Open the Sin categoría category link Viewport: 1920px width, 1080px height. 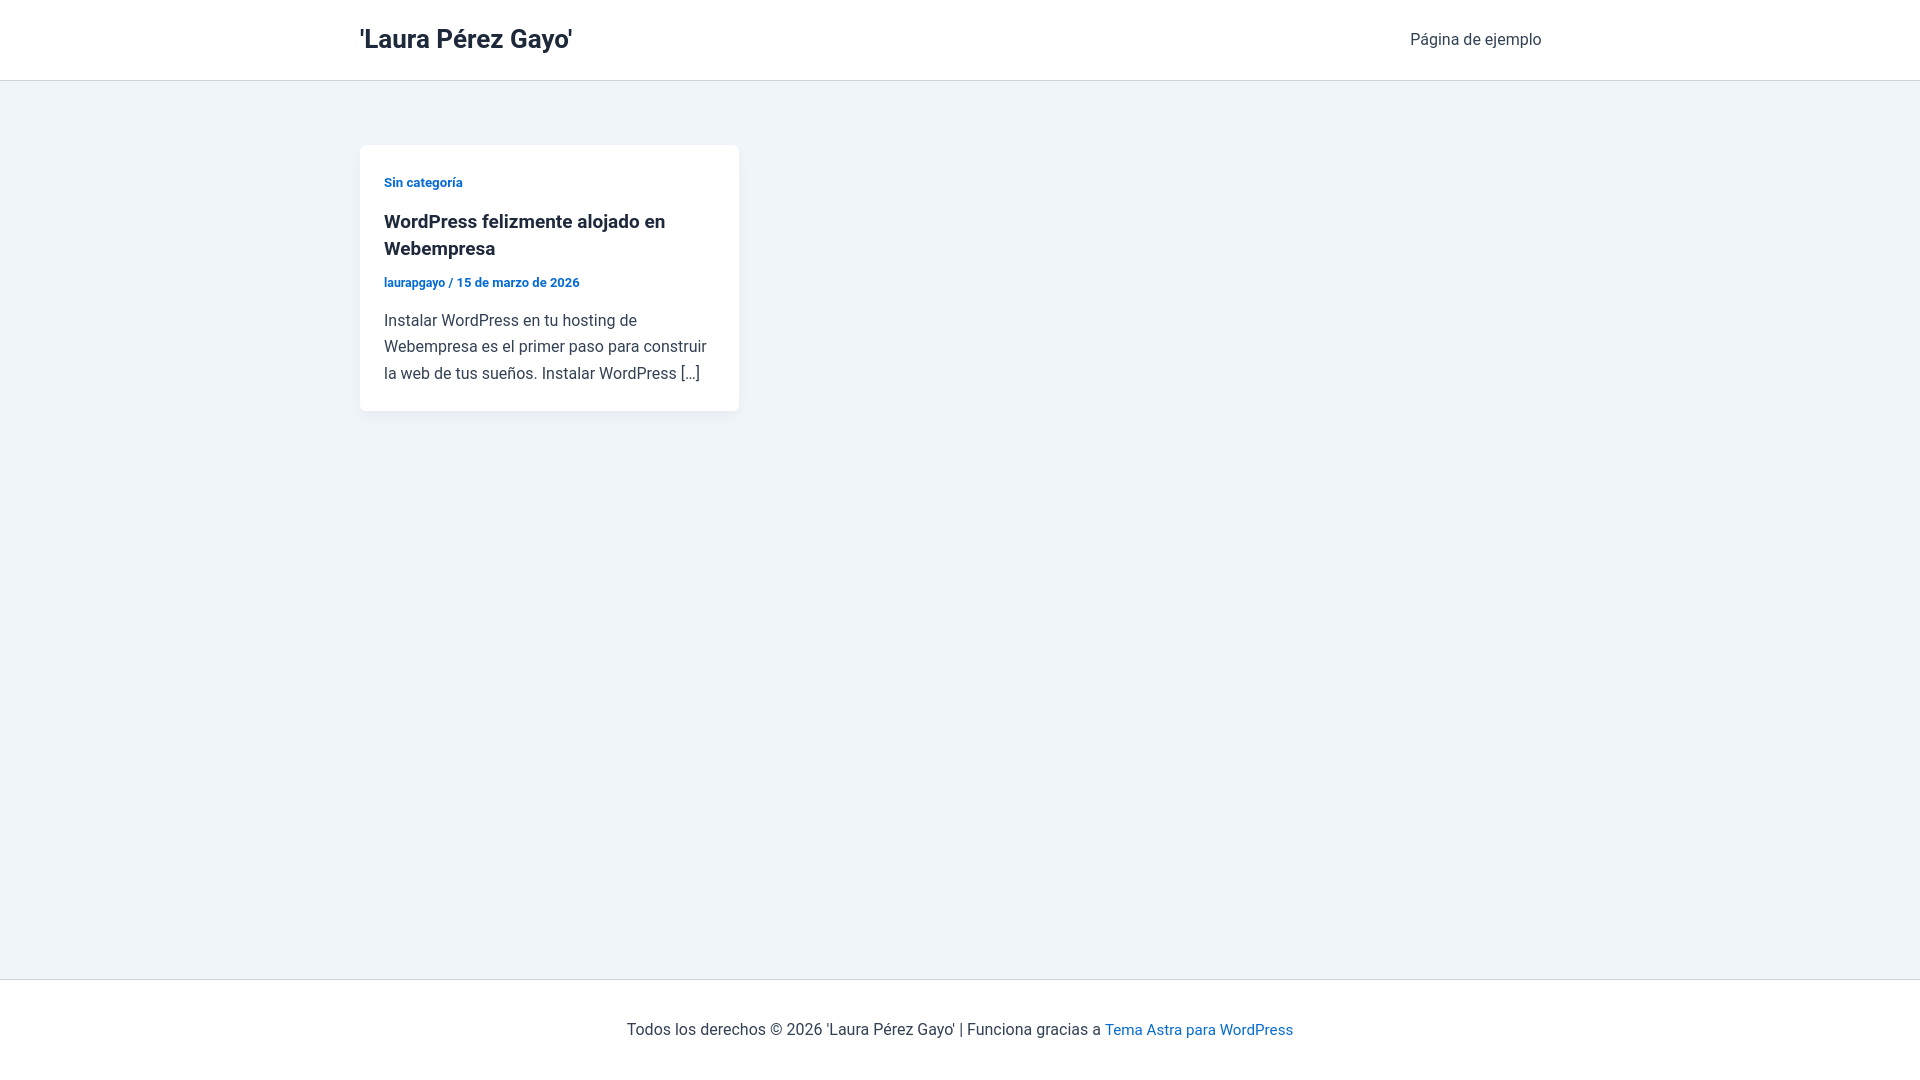(423, 183)
